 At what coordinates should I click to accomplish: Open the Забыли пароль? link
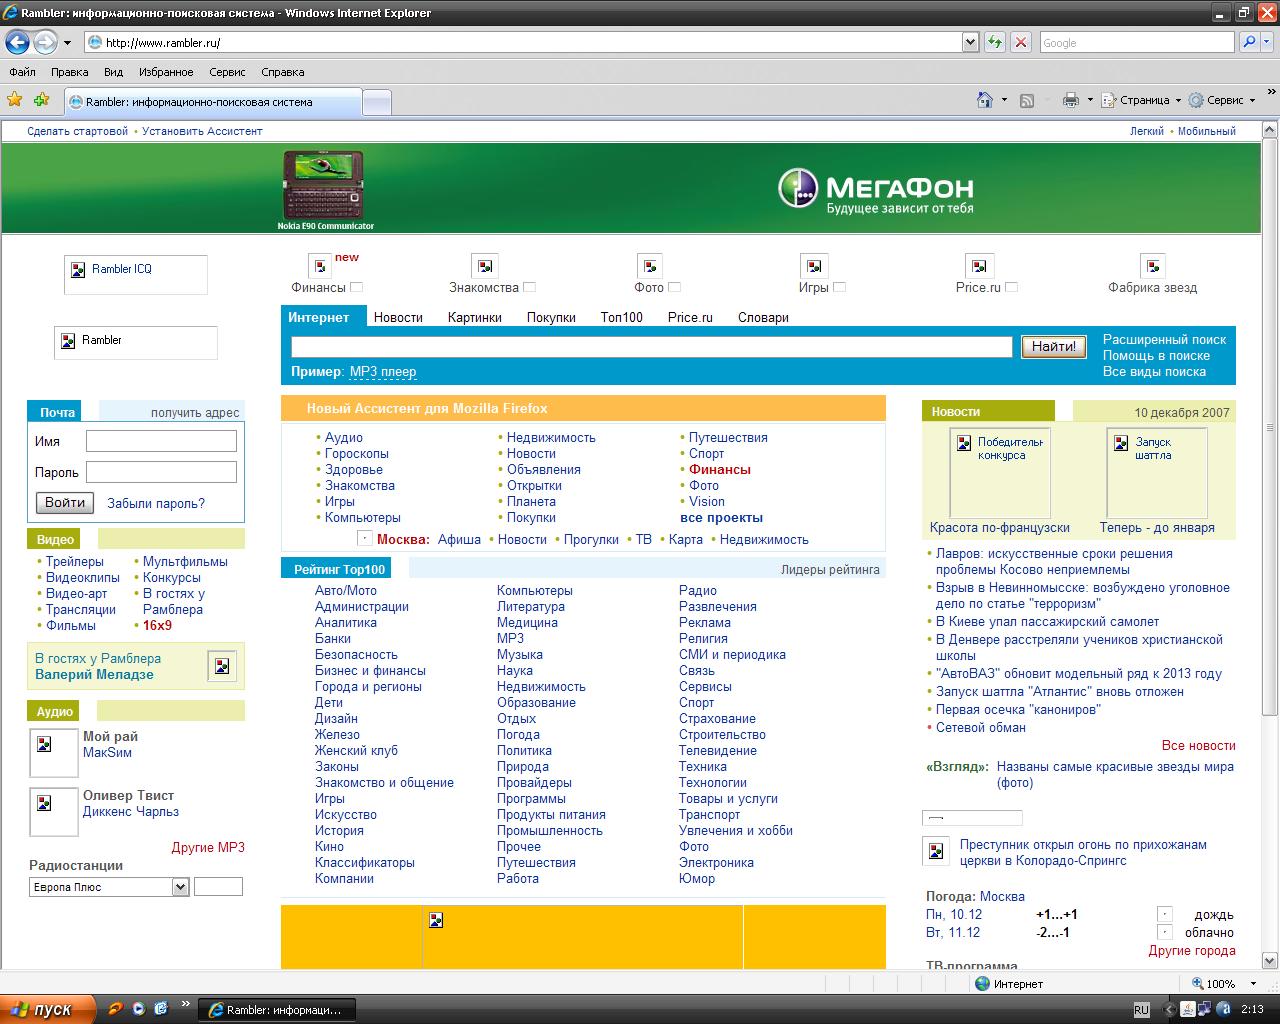156,503
